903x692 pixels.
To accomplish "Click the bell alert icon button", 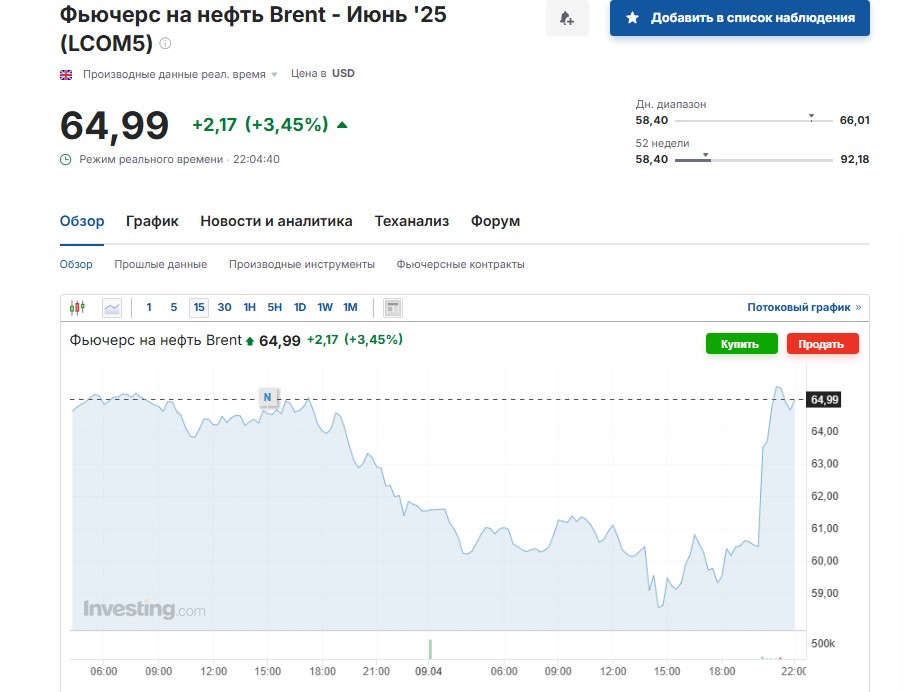I will tap(567, 18).
